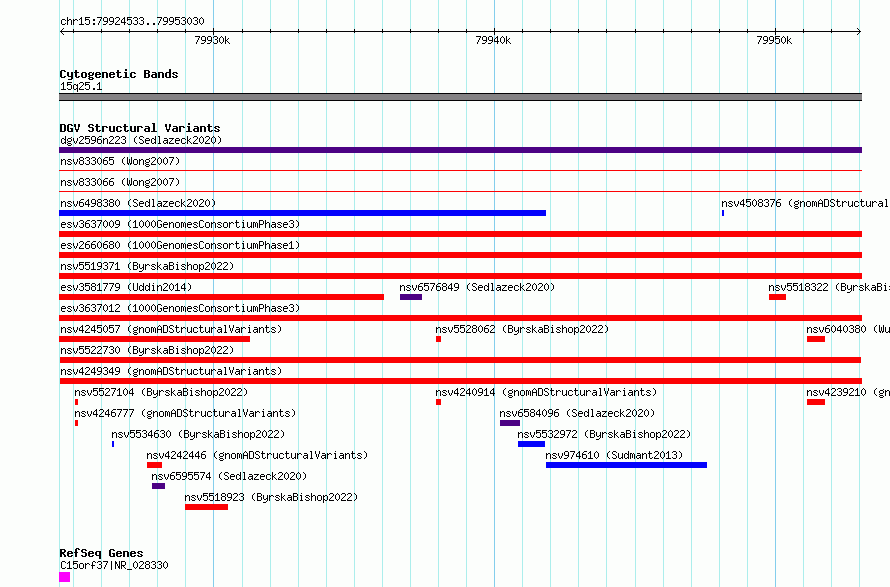Click the nsv6595574 (Sedlazeck2020) label

pos(229,476)
